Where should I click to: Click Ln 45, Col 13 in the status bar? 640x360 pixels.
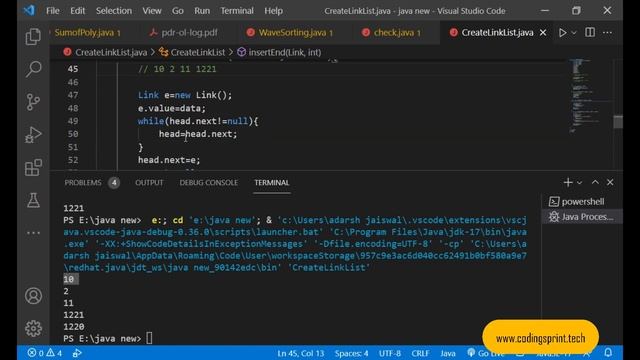(300, 353)
